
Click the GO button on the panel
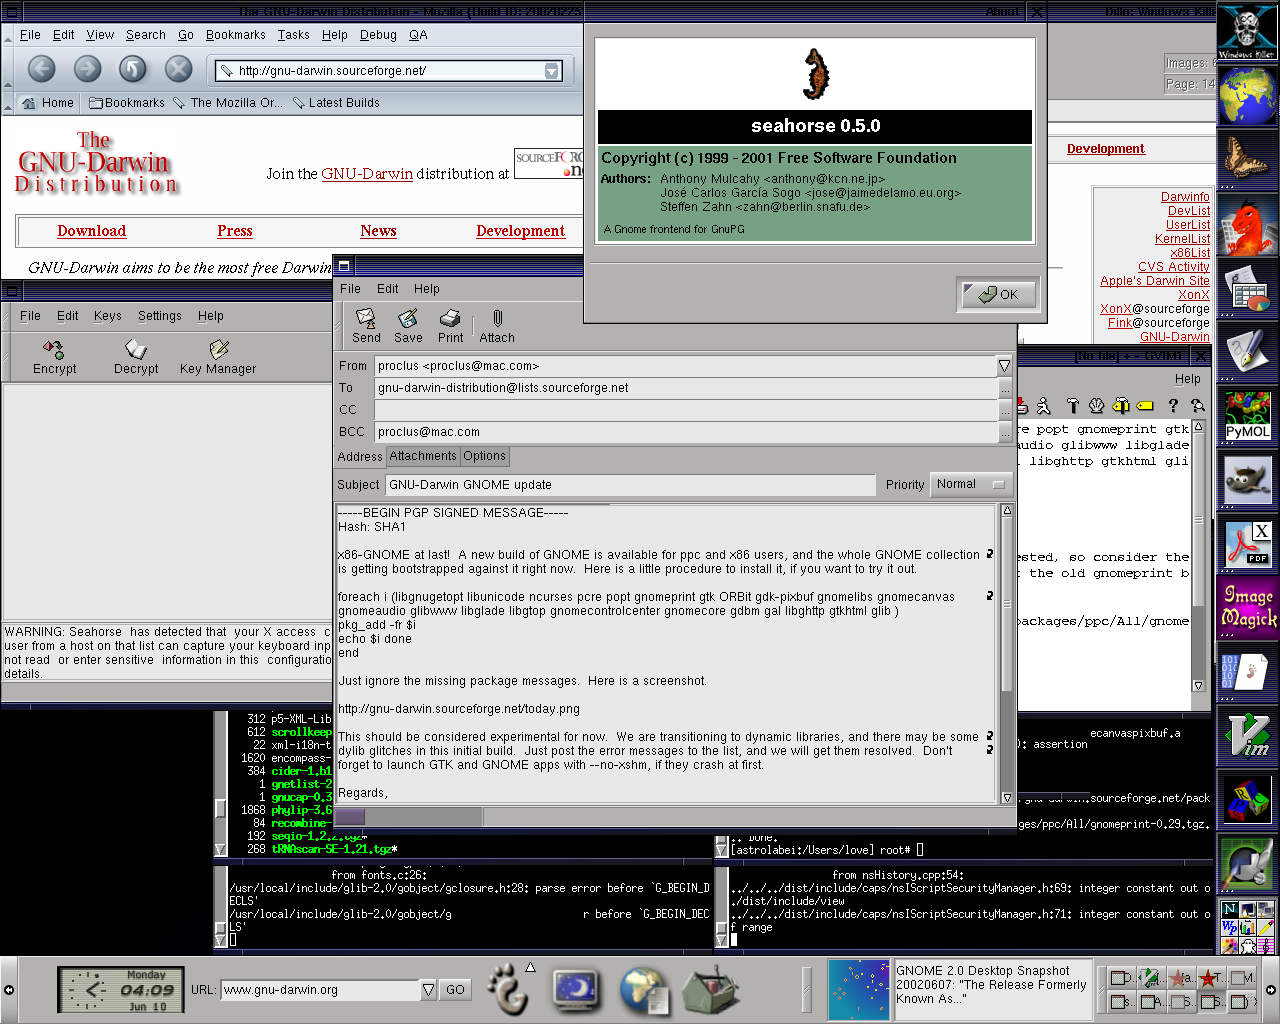coord(455,990)
